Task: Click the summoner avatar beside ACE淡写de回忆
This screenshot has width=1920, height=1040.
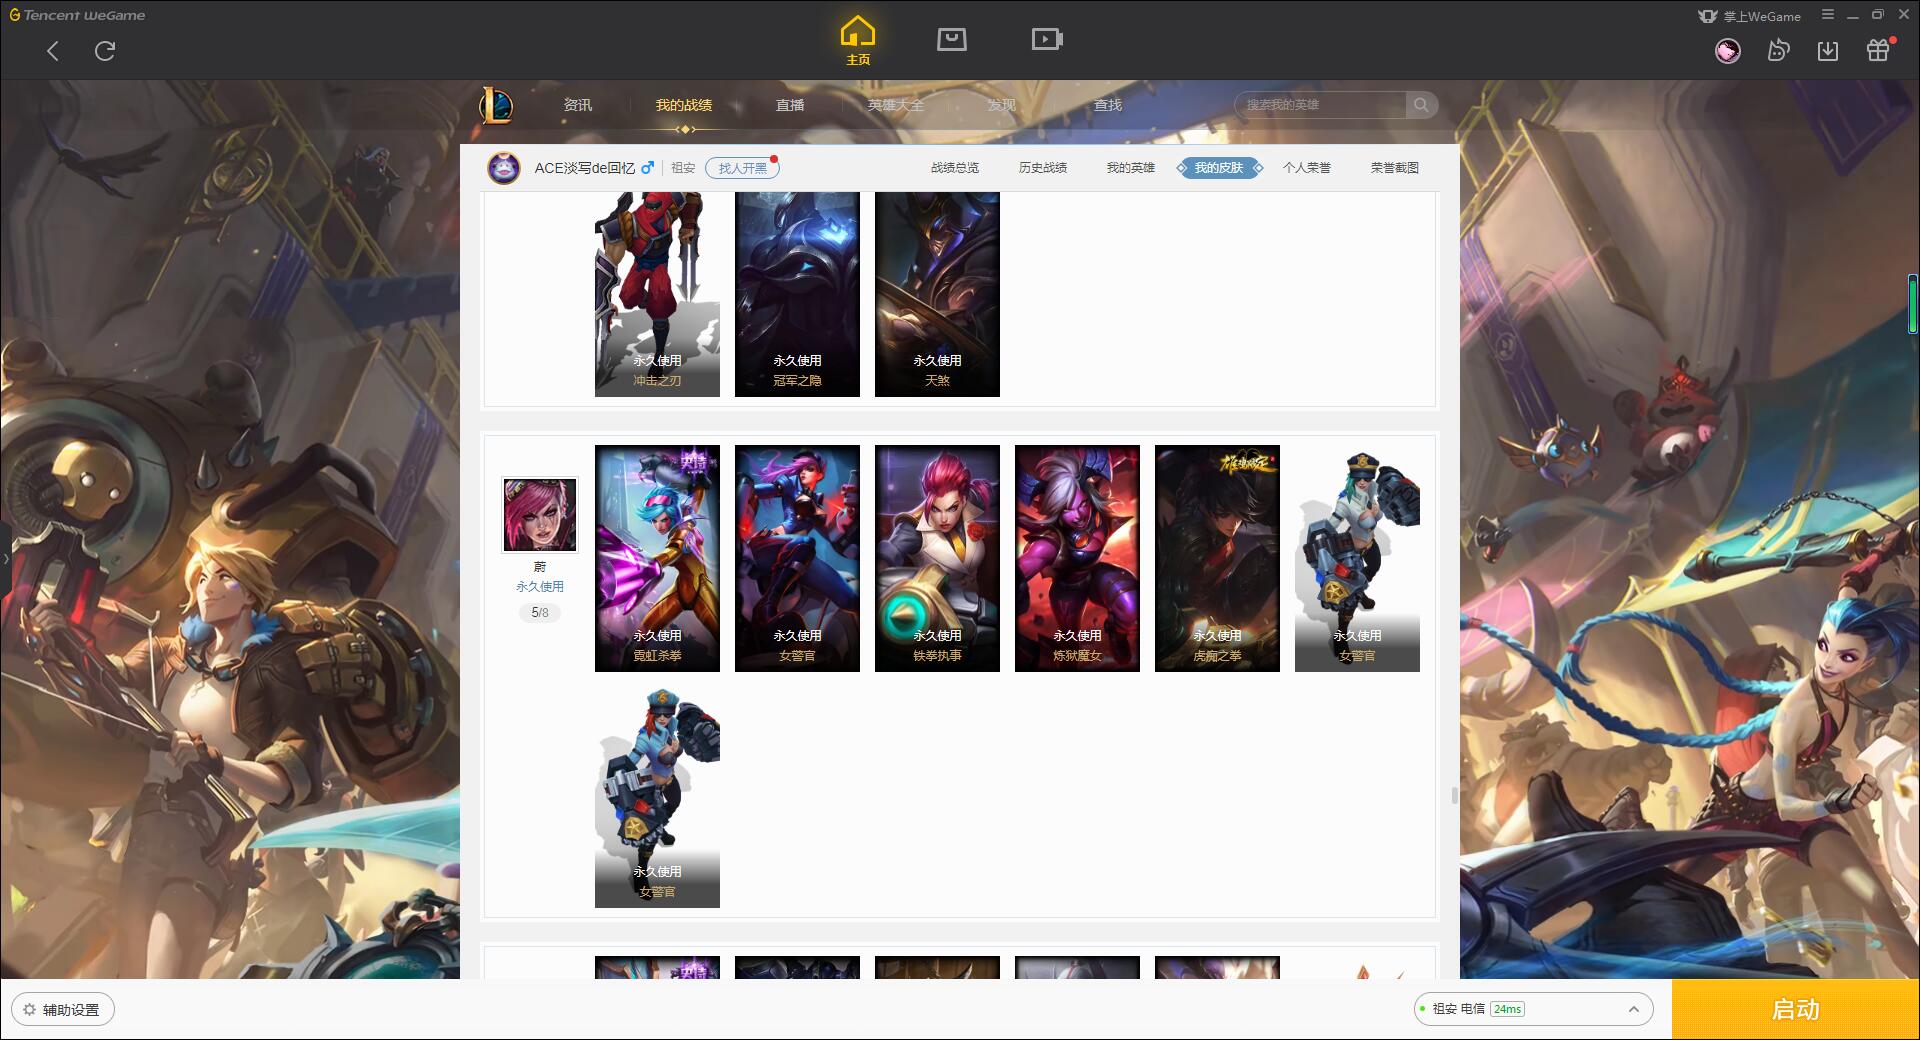Action: [504, 168]
